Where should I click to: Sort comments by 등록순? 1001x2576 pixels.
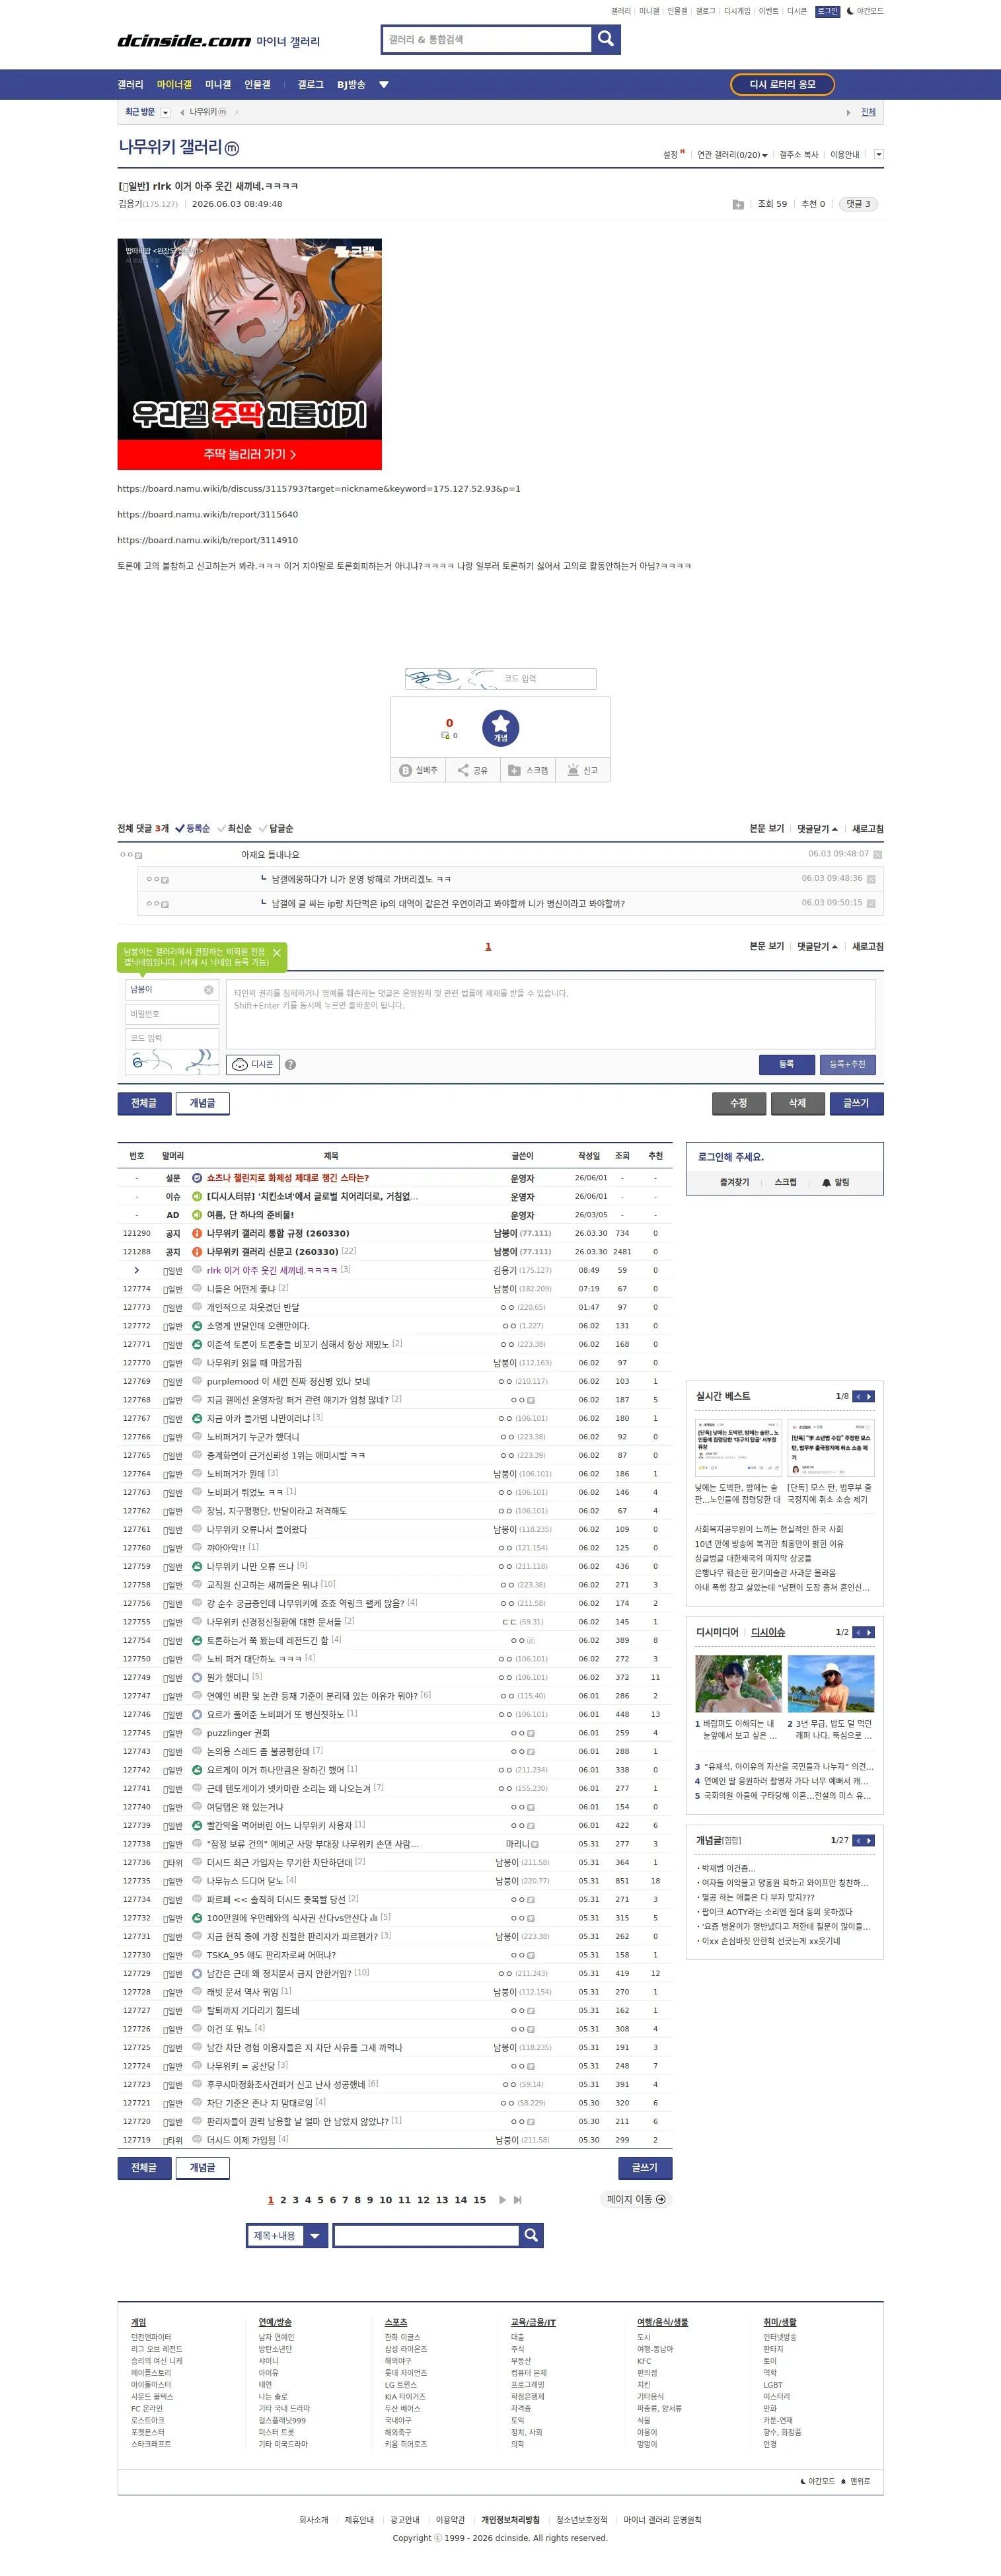(x=193, y=828)
